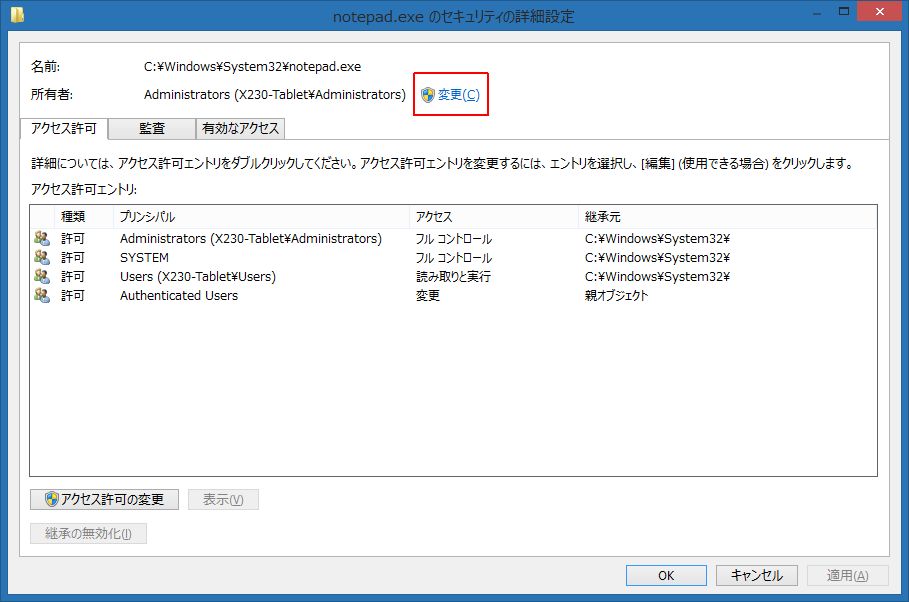The height and width of the screenshot is (602, 909).
Task: Select the アクセス許可 tab
Action: click(x=65, y=128)
